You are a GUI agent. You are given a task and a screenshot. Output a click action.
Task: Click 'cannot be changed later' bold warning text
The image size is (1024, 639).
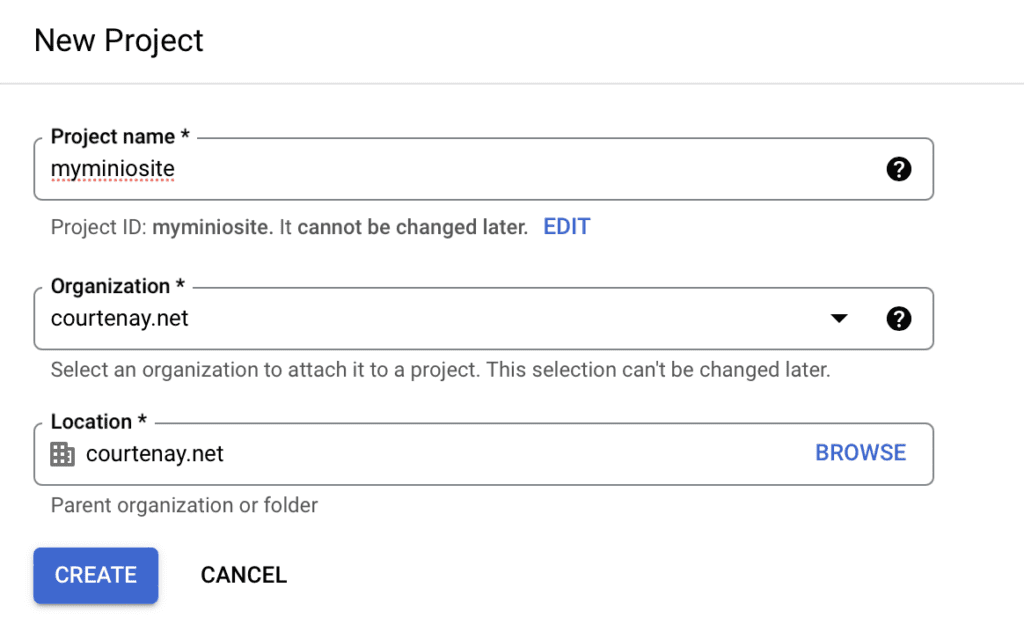[x=412, y=227]
